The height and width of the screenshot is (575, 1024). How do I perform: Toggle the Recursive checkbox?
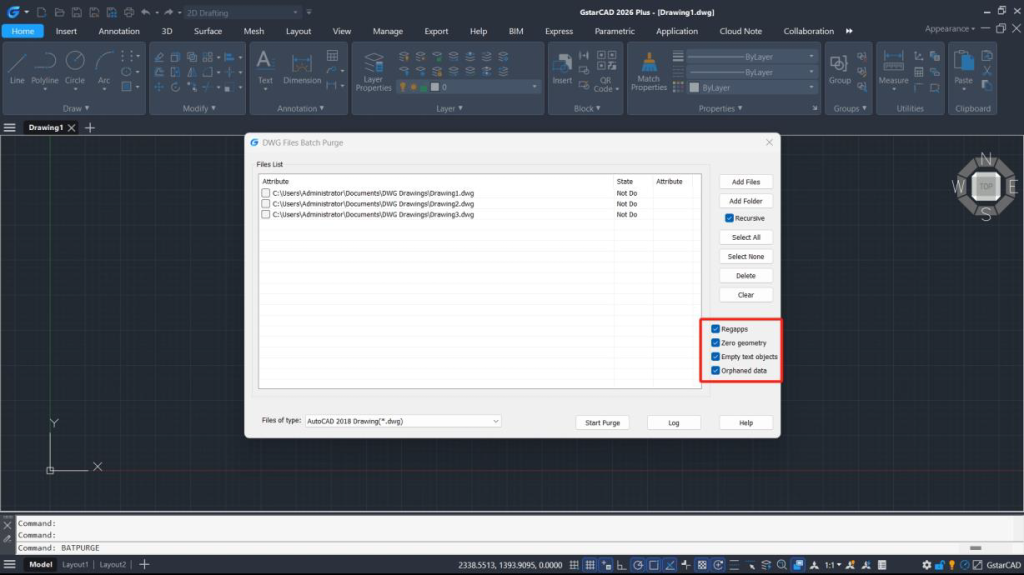[730, 218]
